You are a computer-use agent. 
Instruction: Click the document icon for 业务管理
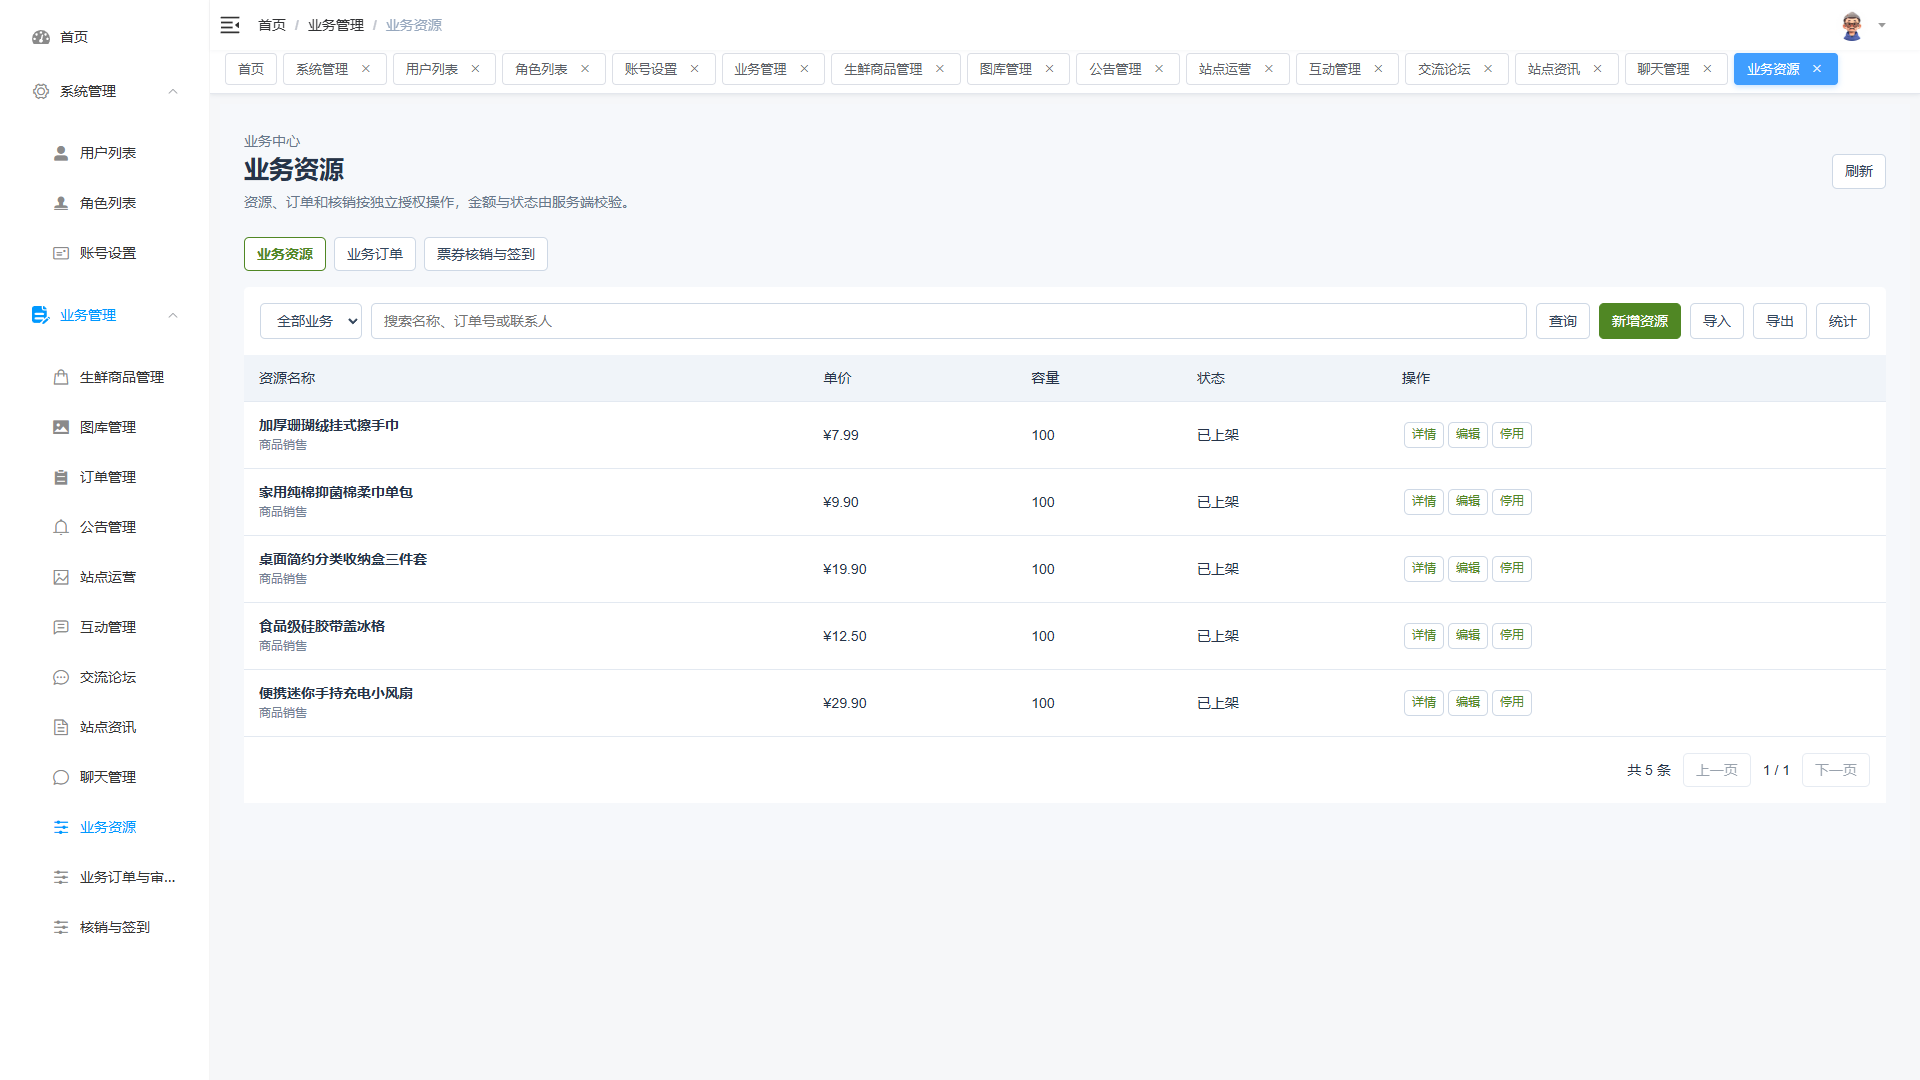point(40,315)
